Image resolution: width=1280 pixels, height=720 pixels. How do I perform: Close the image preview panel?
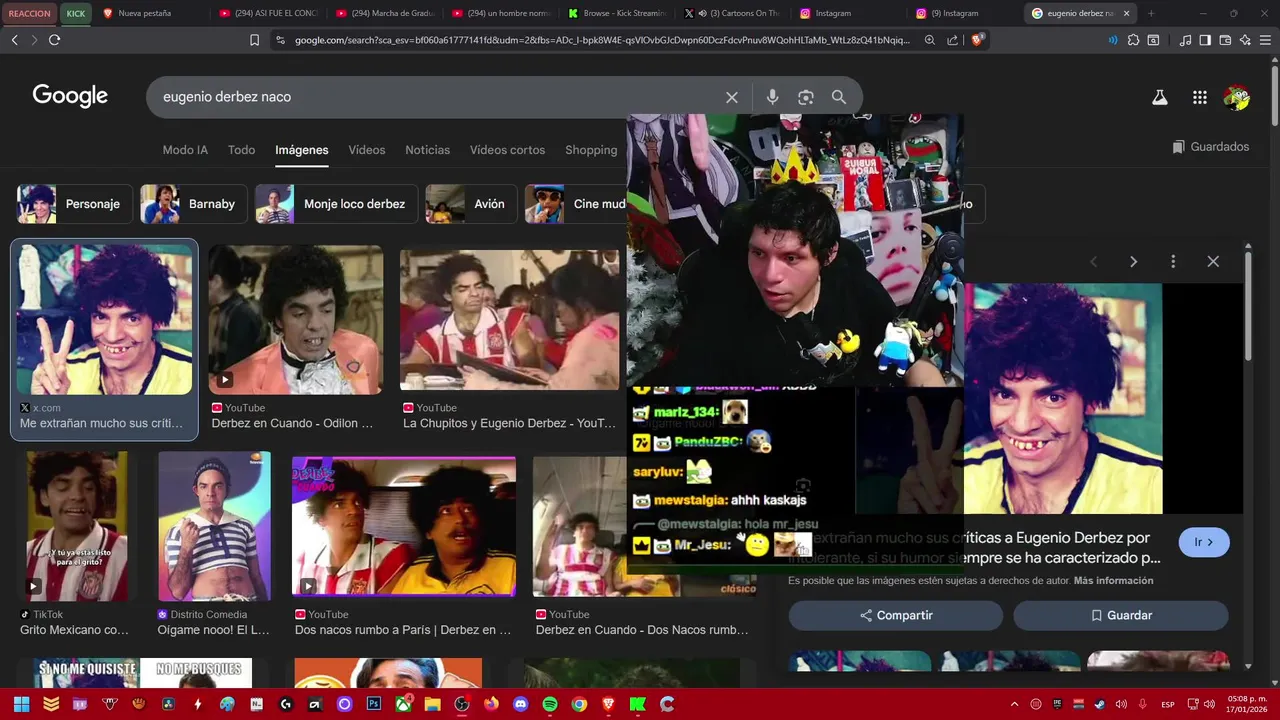[1213, 261]
